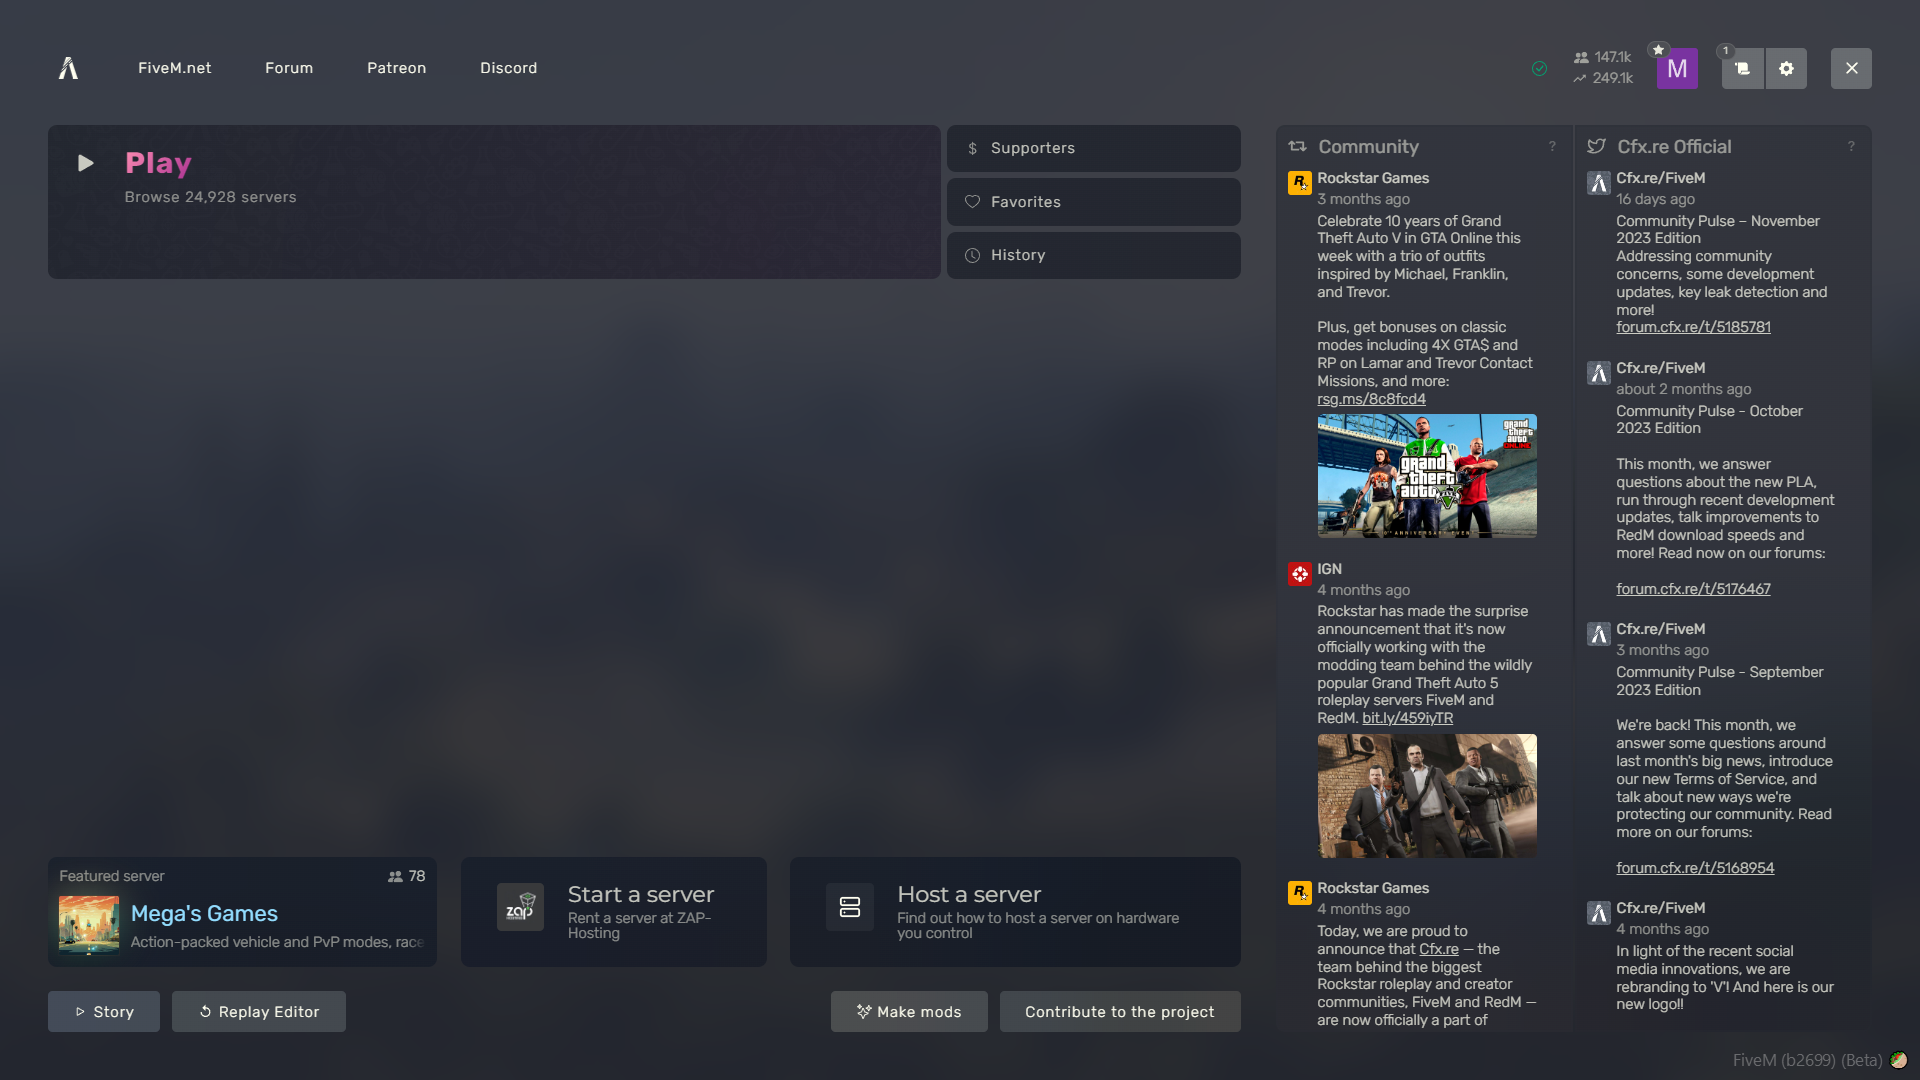Open settings via the gear icon
The height and width of the screenshot is (1080, 1920).
(1786, 69)
